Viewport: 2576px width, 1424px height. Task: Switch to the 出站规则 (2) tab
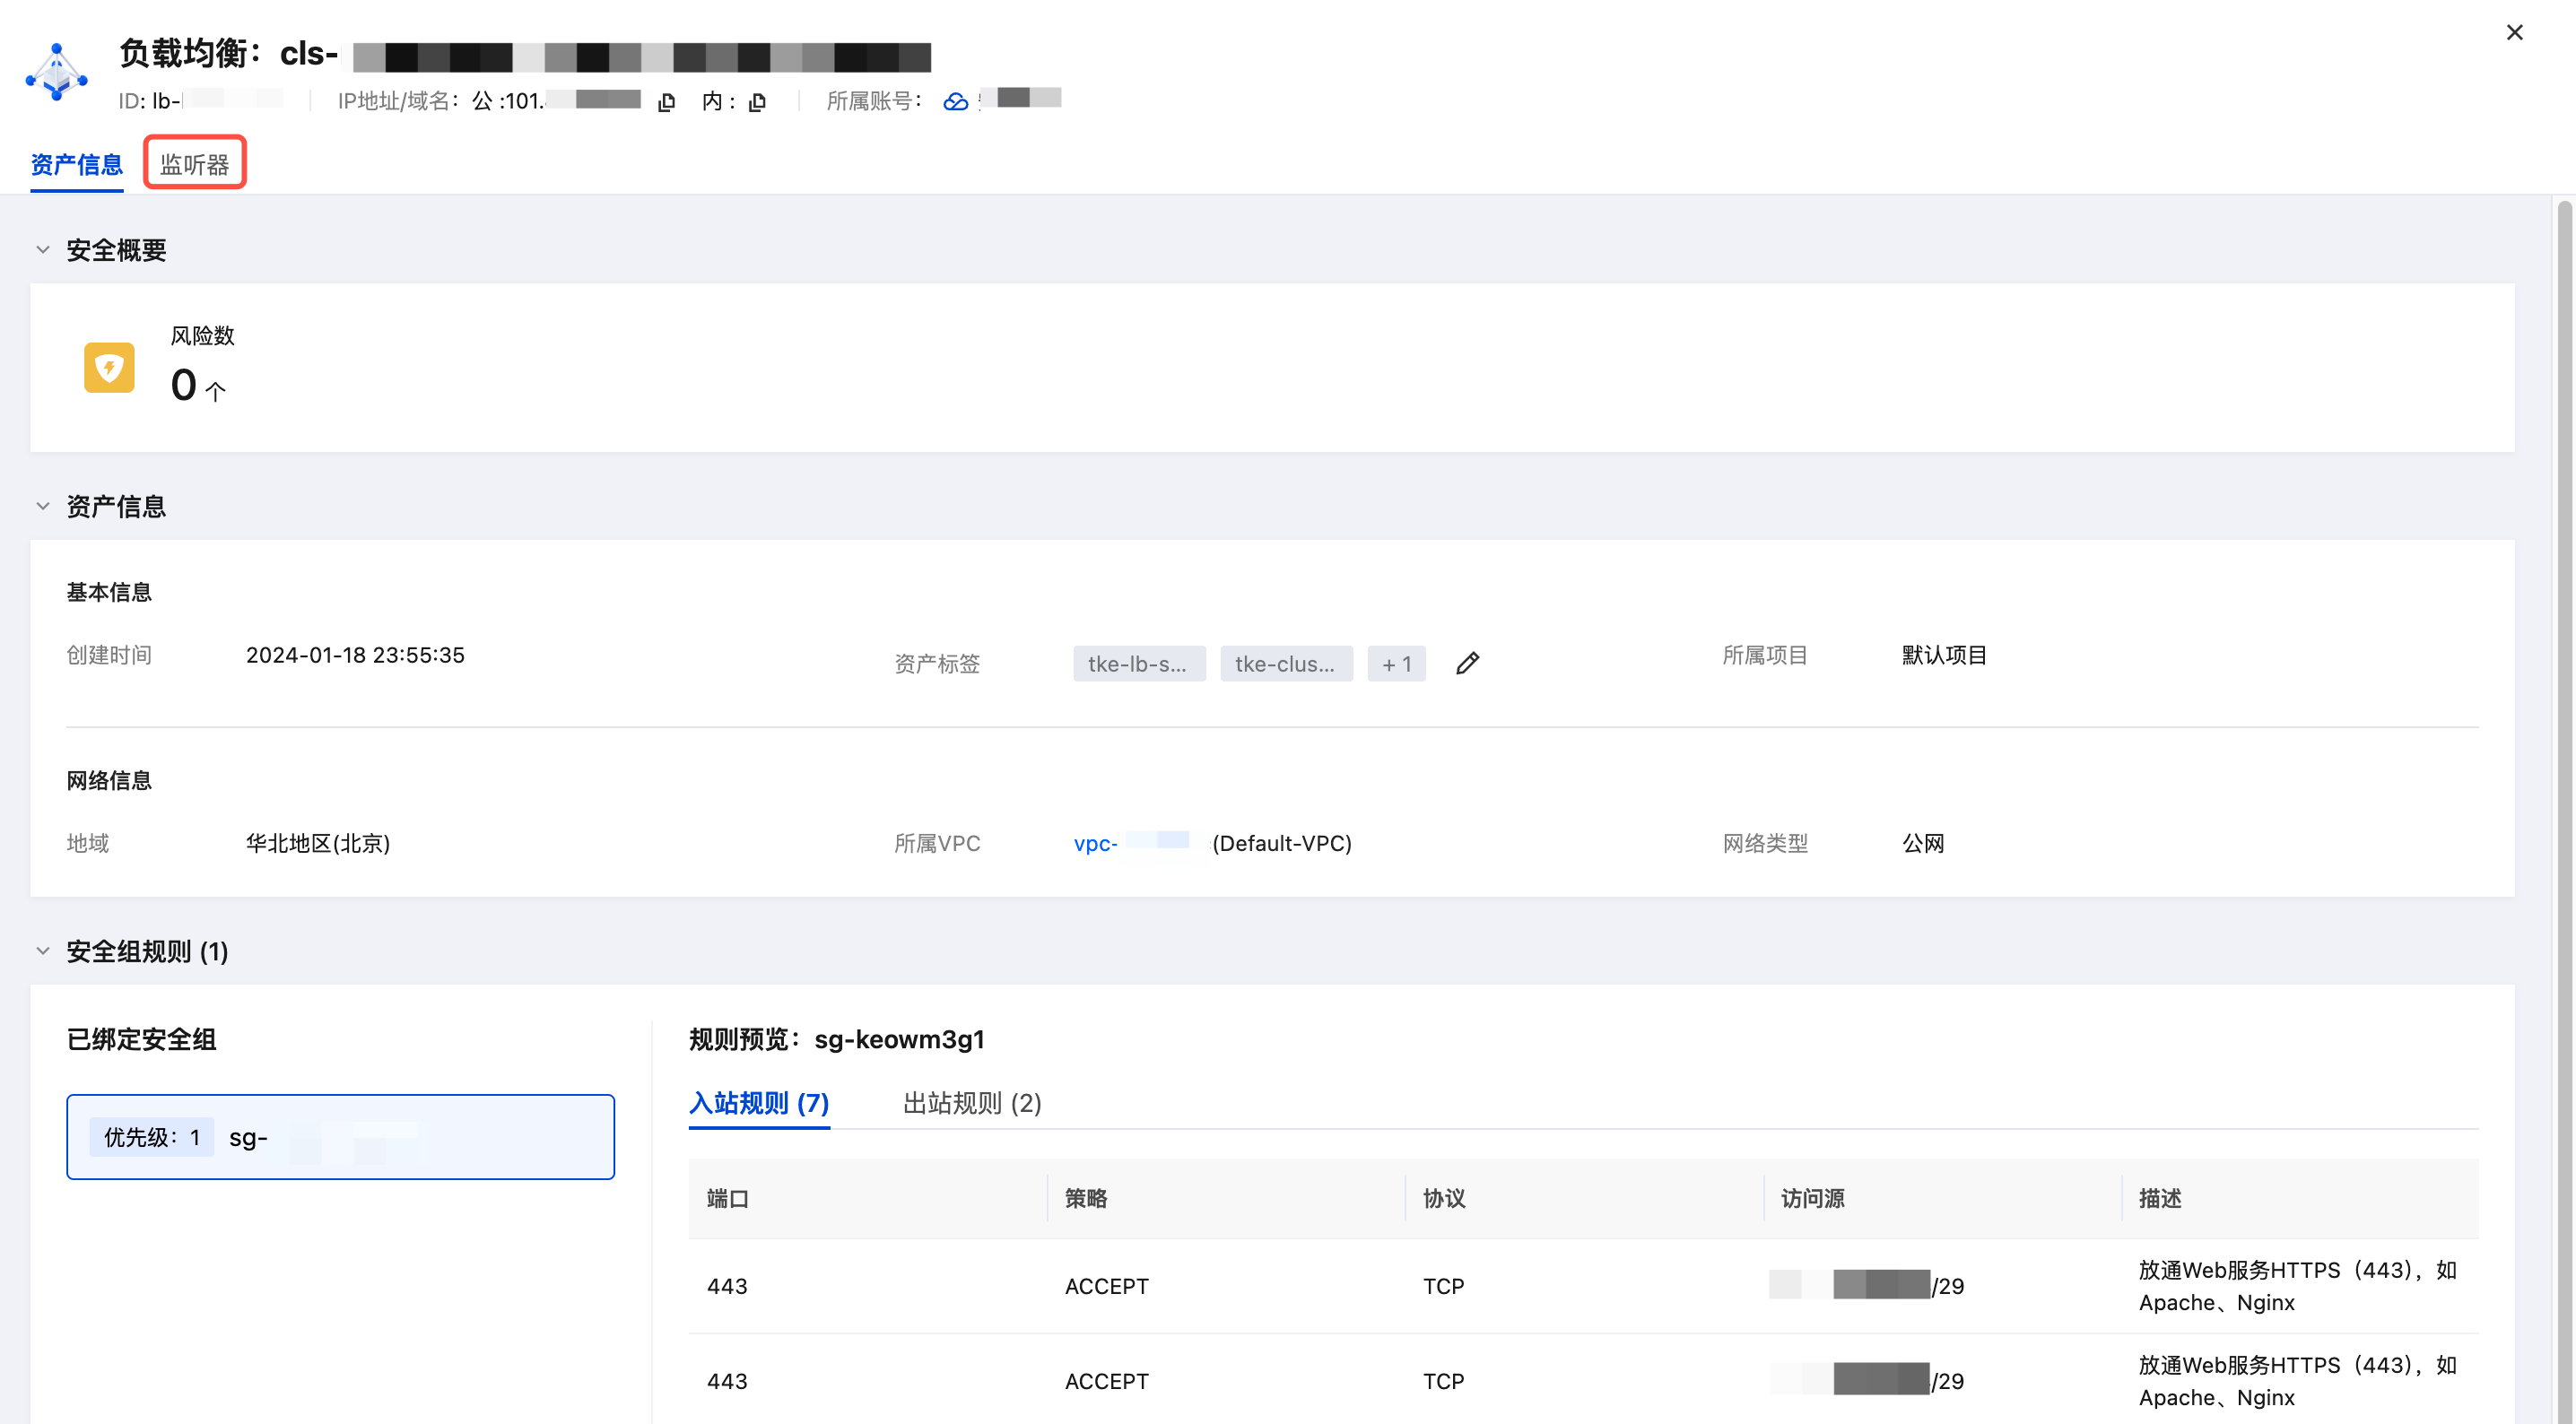tap(972, 1103)
